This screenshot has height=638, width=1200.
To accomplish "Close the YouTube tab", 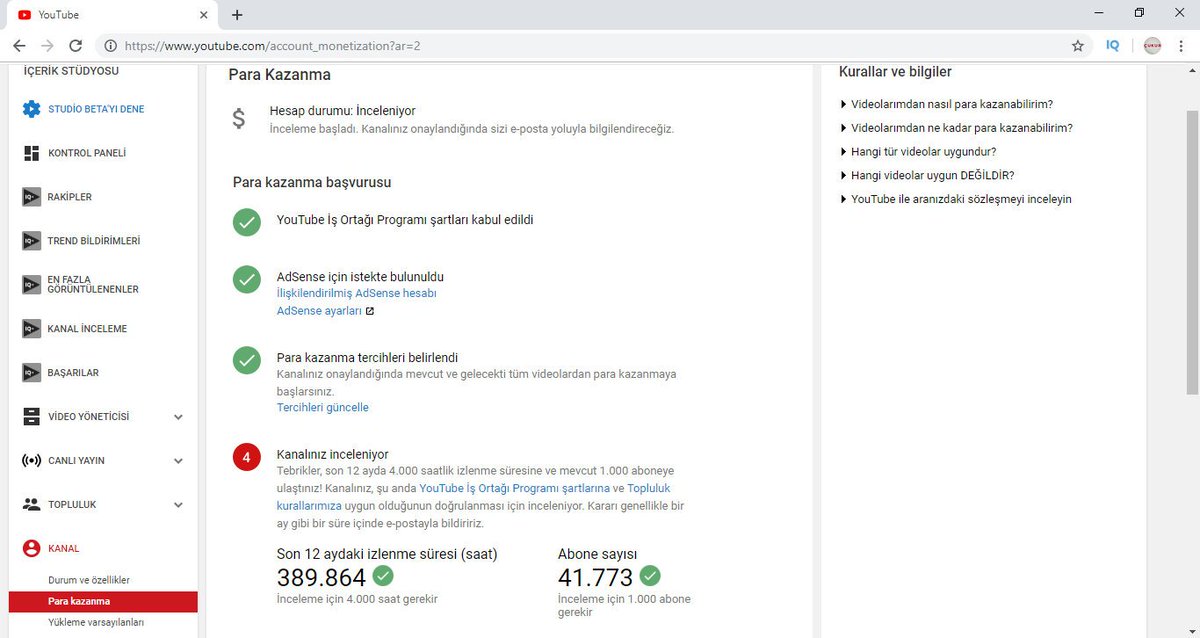I will click(x=203, y=15).
